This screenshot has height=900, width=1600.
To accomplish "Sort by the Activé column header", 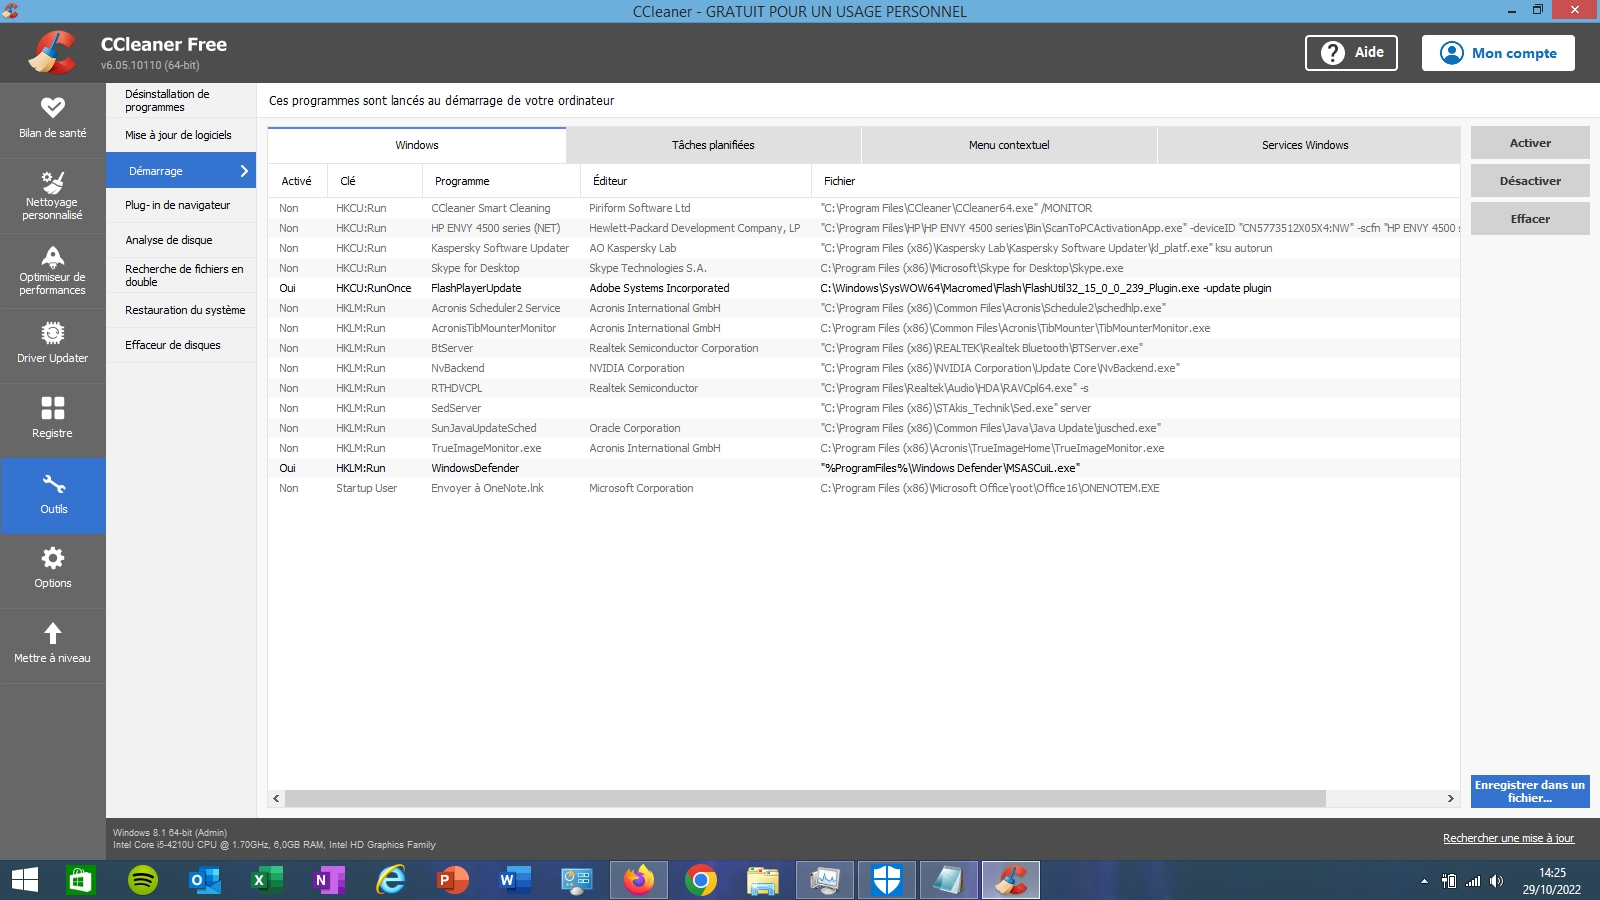I will (x=297, y=181).
